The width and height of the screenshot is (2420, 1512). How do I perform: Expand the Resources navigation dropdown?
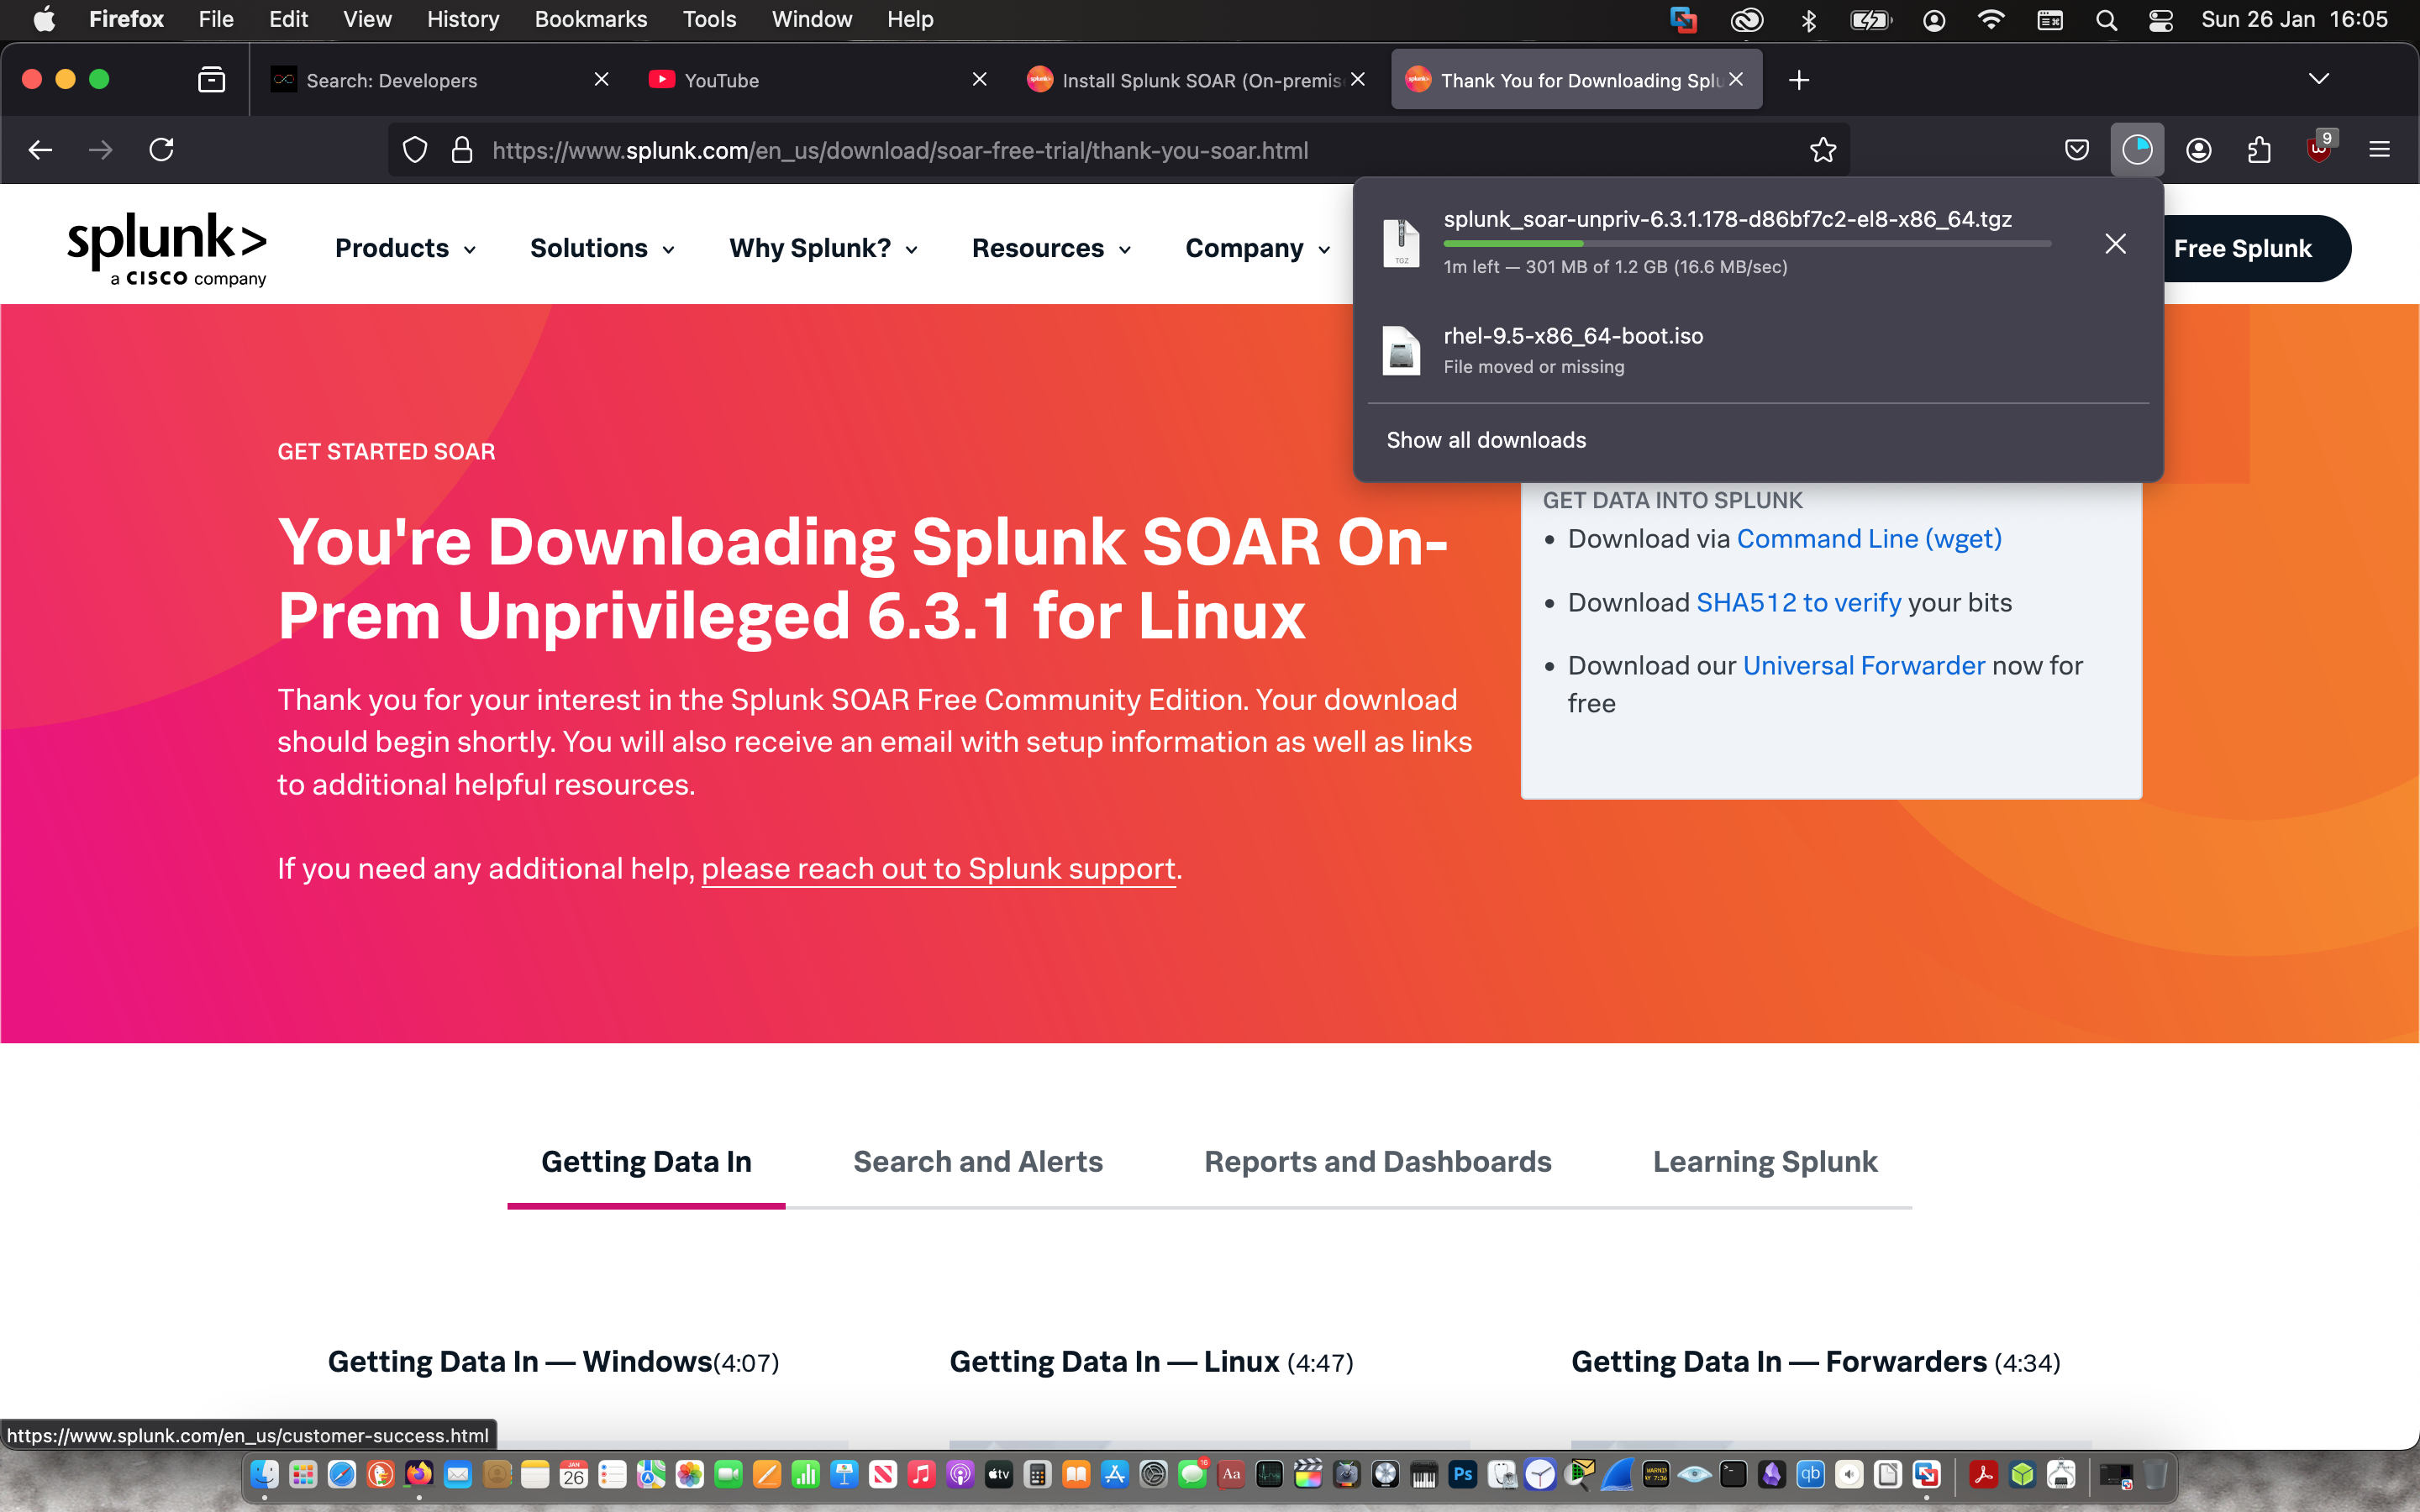pyautogui.click(x=1050, y=248)
